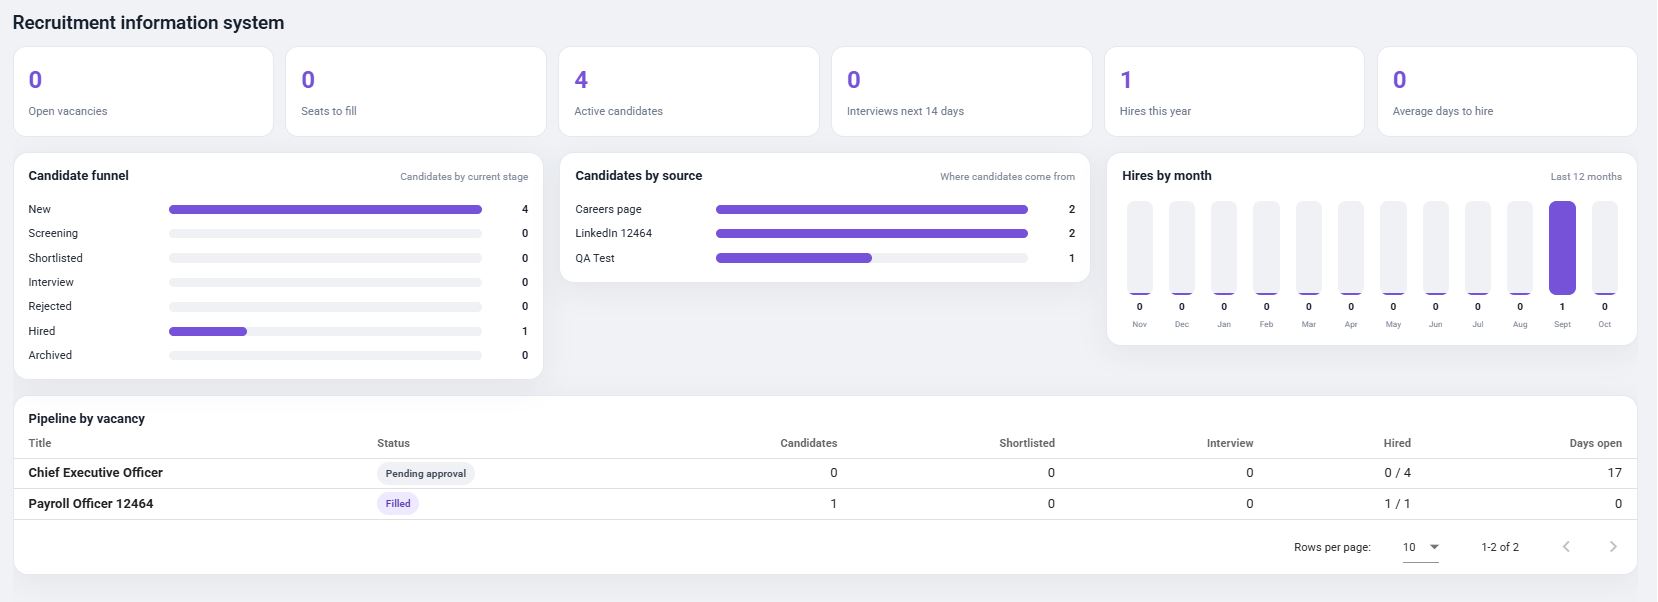Image resolution: width=1658 pixels, height=602 pixels.
Task: Click the Recruitment information system heading
Action: (x=148, y=22)
